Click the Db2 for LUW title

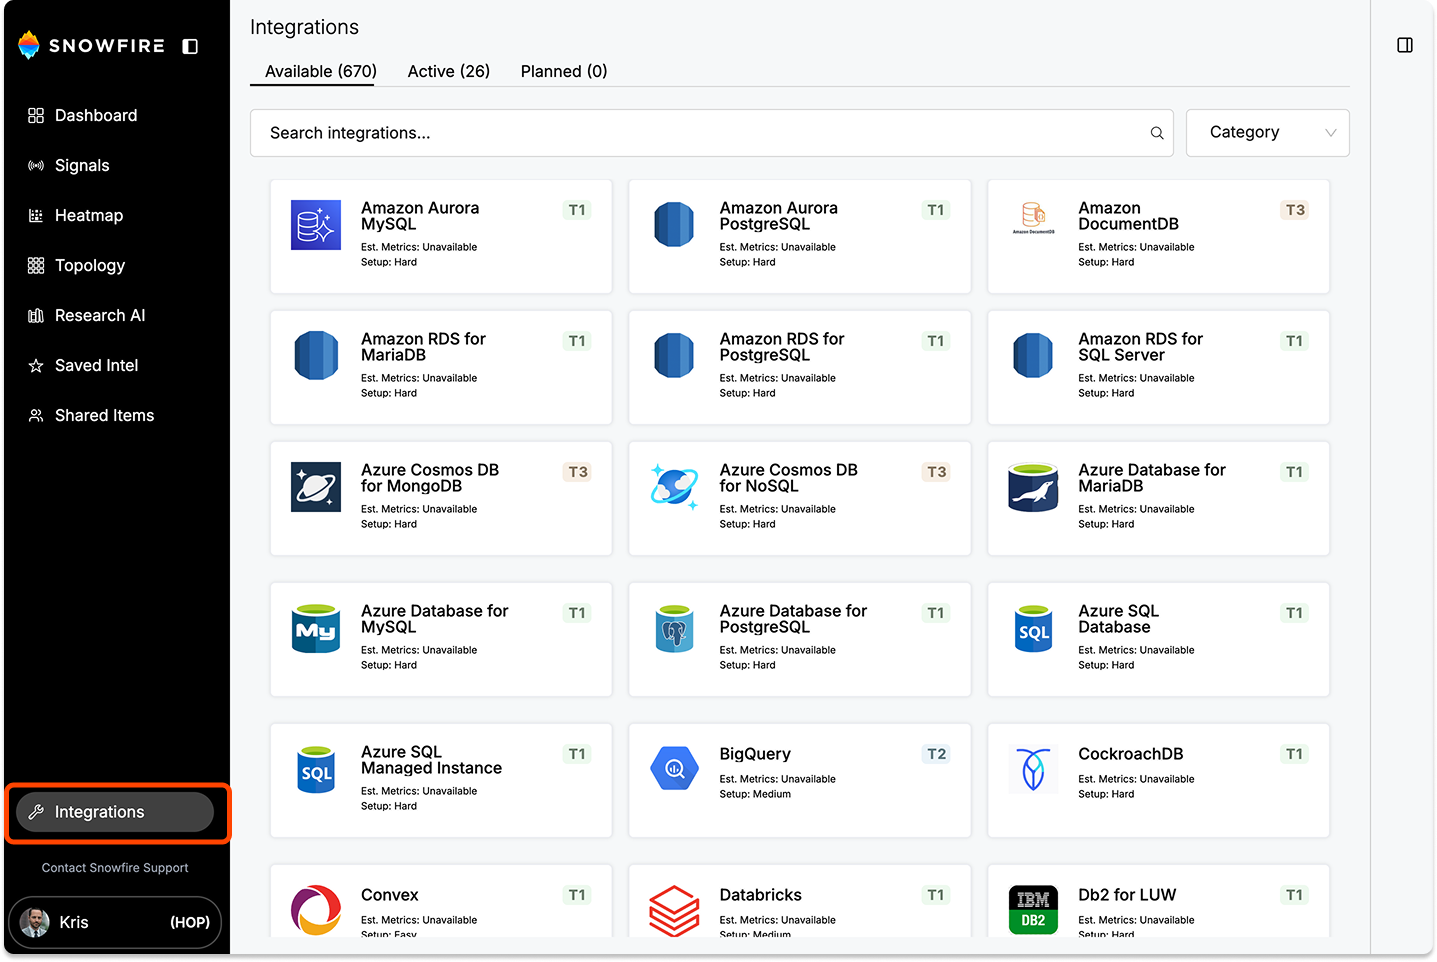[1127, 895]
